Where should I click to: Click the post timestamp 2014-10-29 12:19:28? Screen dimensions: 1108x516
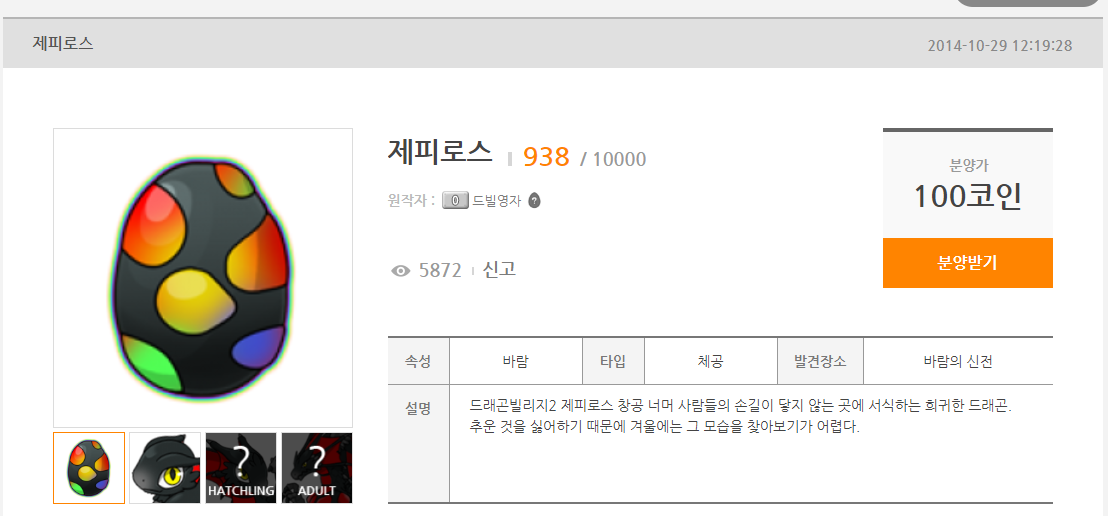1000,46
